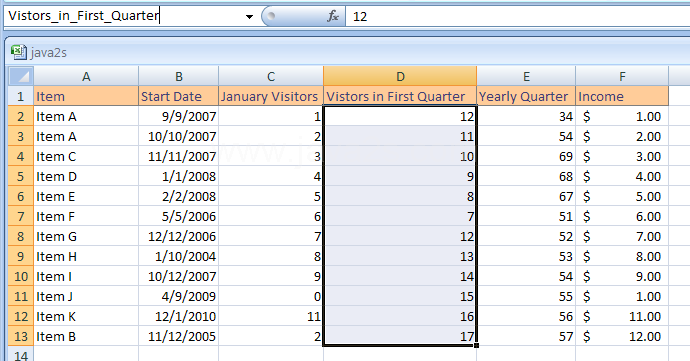
Task: Select cell containing 'Item E'
Action: pos(86,196)
